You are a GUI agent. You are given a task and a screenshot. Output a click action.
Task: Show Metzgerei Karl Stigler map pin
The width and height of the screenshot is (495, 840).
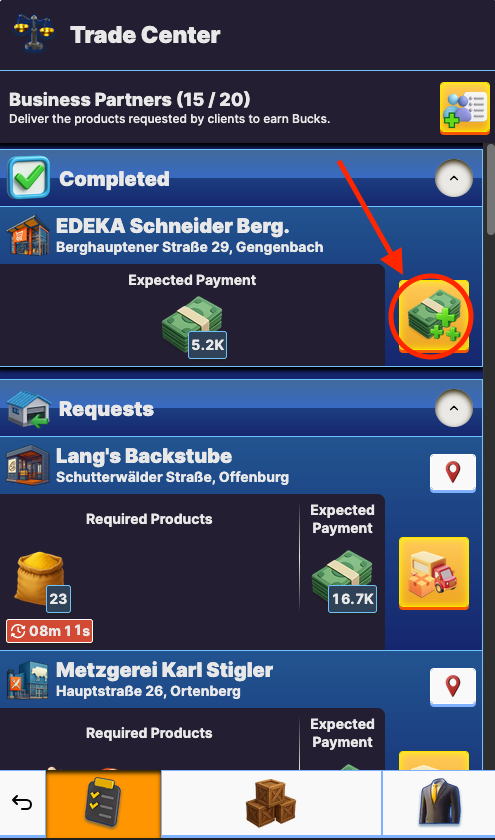tap(453, 687)
